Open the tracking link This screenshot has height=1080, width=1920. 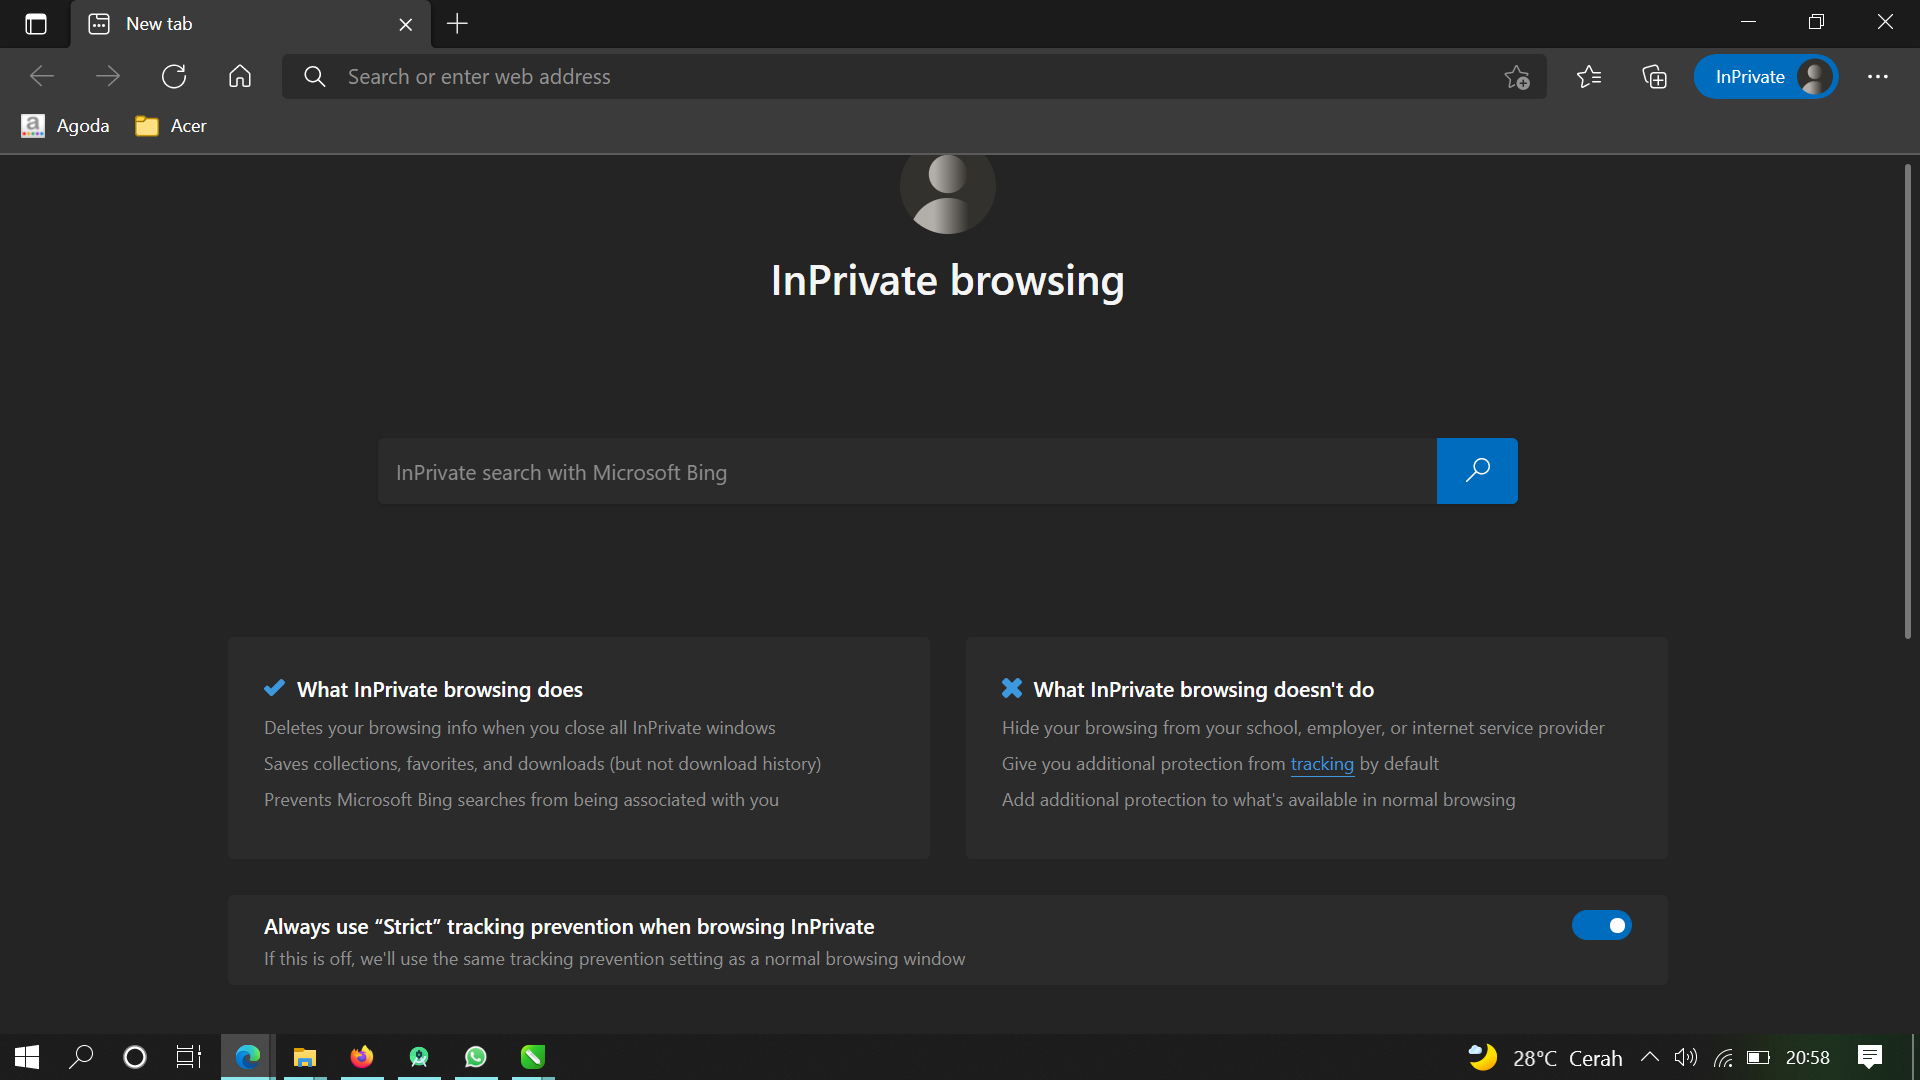pyautogui.click(x=1321, y=764)
